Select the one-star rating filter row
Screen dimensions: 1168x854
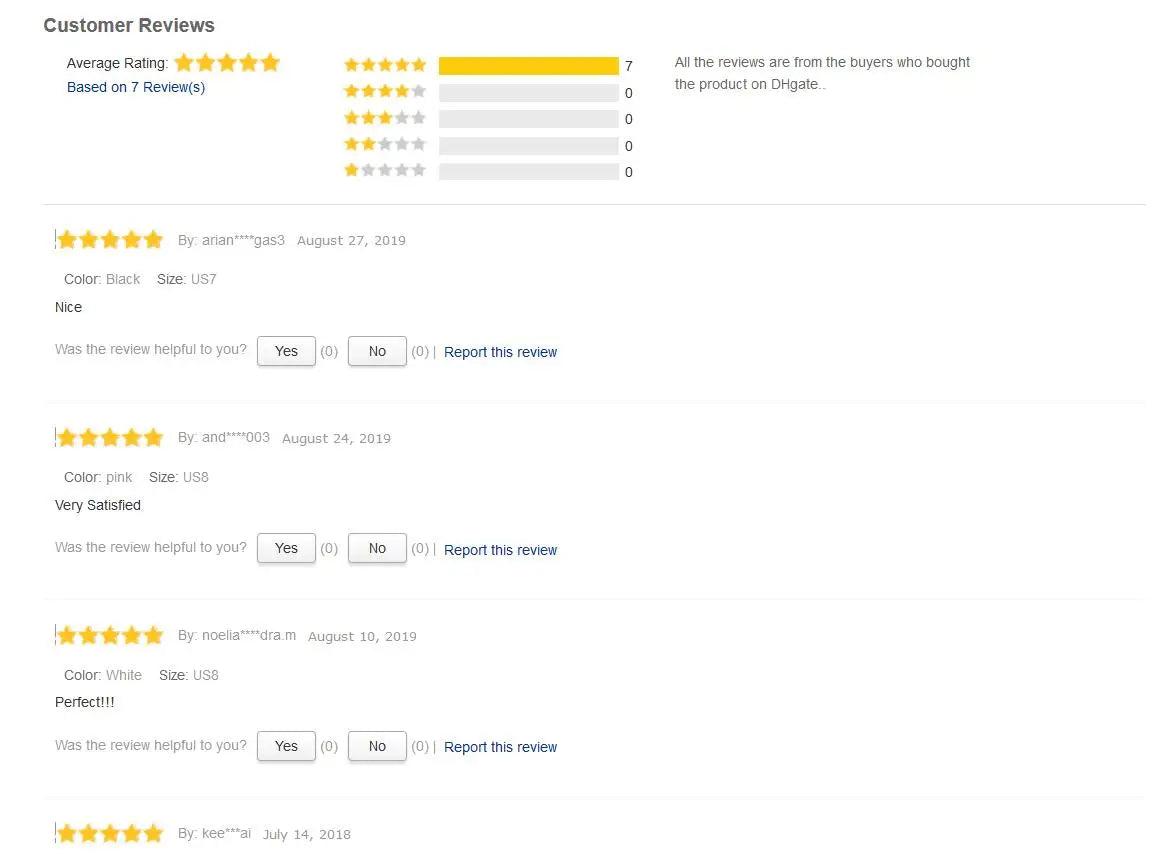point(489,171)
